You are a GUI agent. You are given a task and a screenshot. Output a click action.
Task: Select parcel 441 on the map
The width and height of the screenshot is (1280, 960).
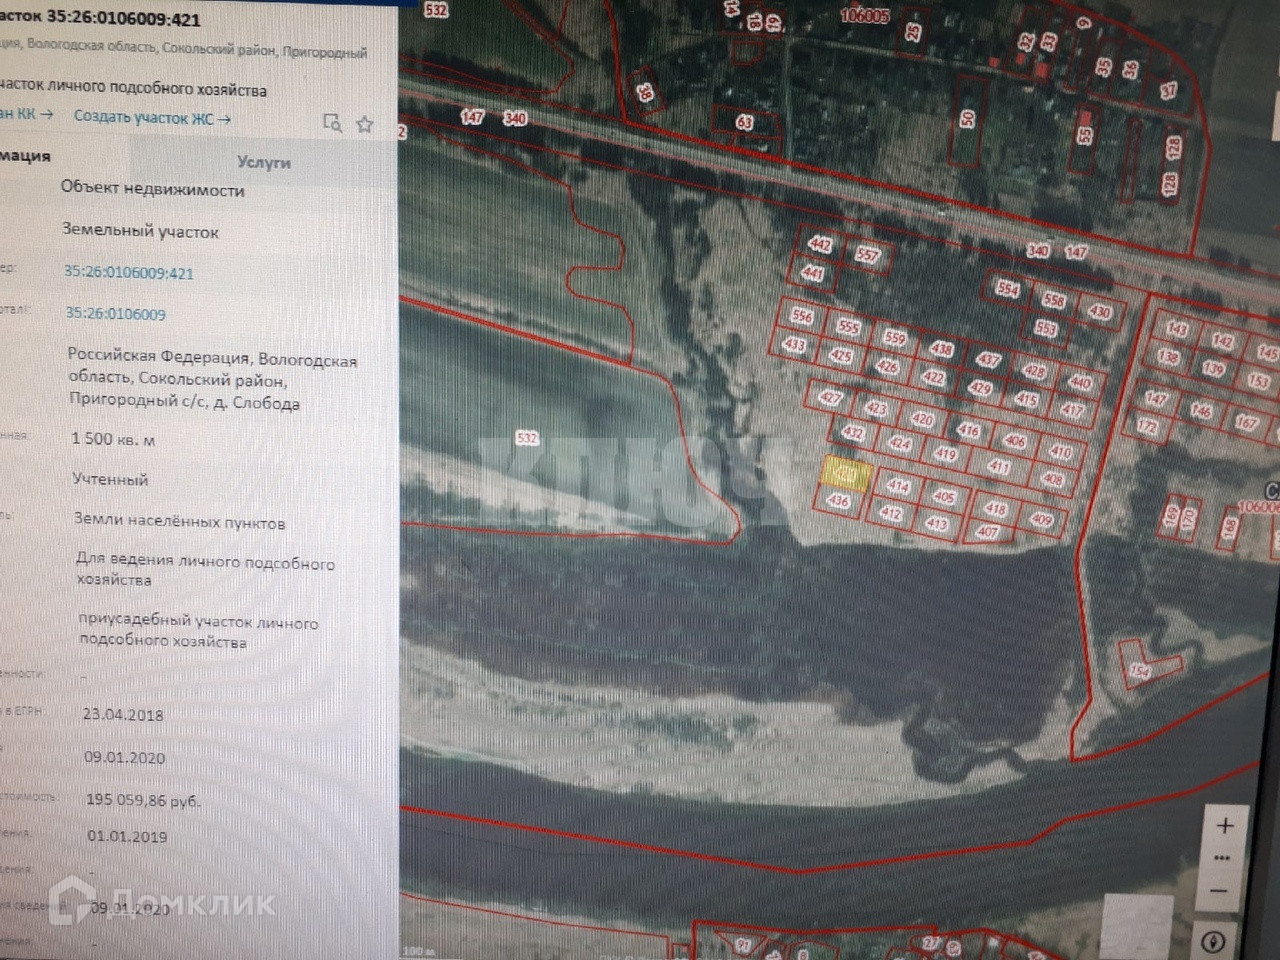coord(812,273)
